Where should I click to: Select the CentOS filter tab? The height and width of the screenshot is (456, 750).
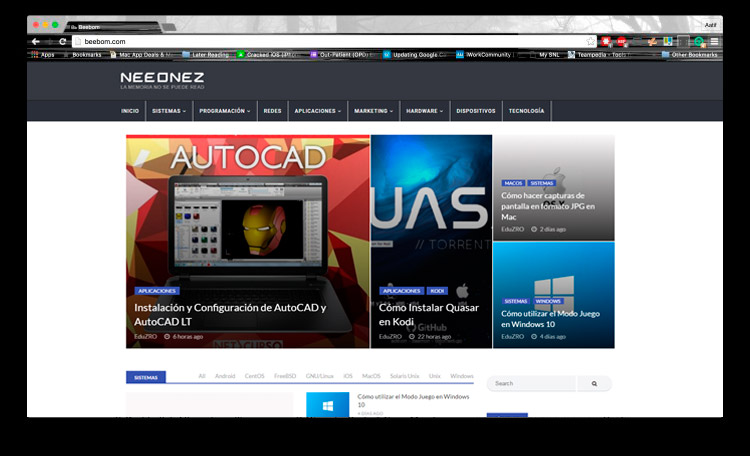click(x=254, y=376)
